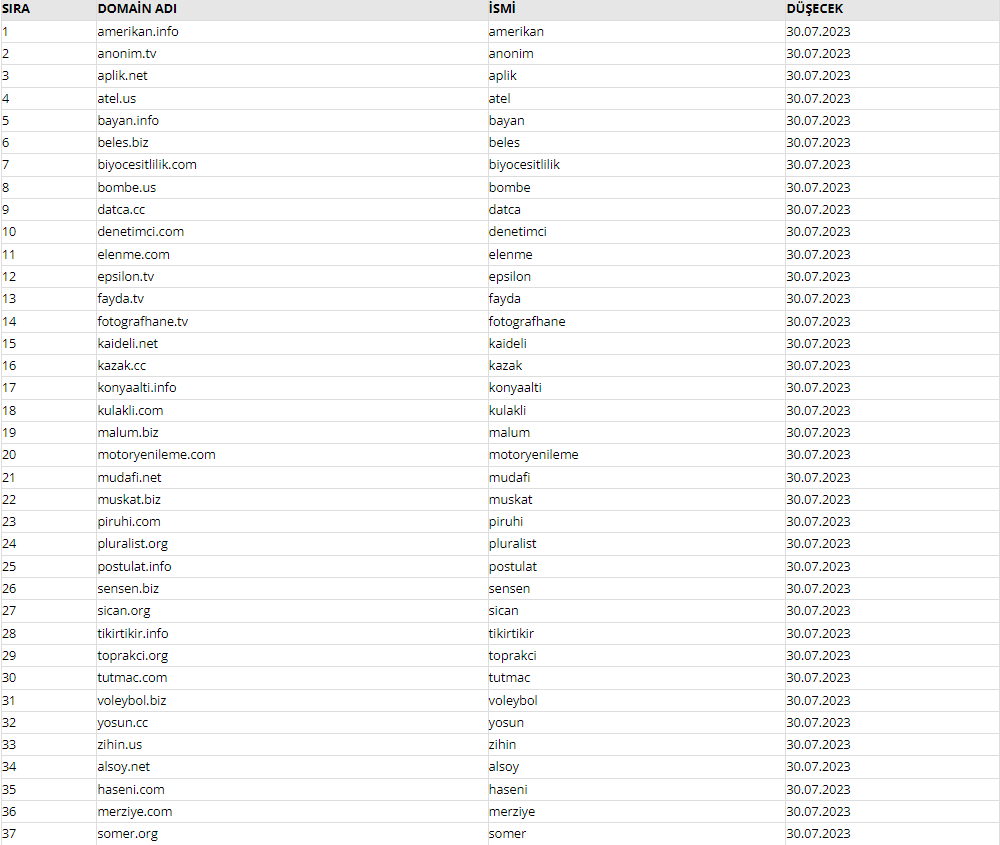Select the İSMİ column header

502,9
